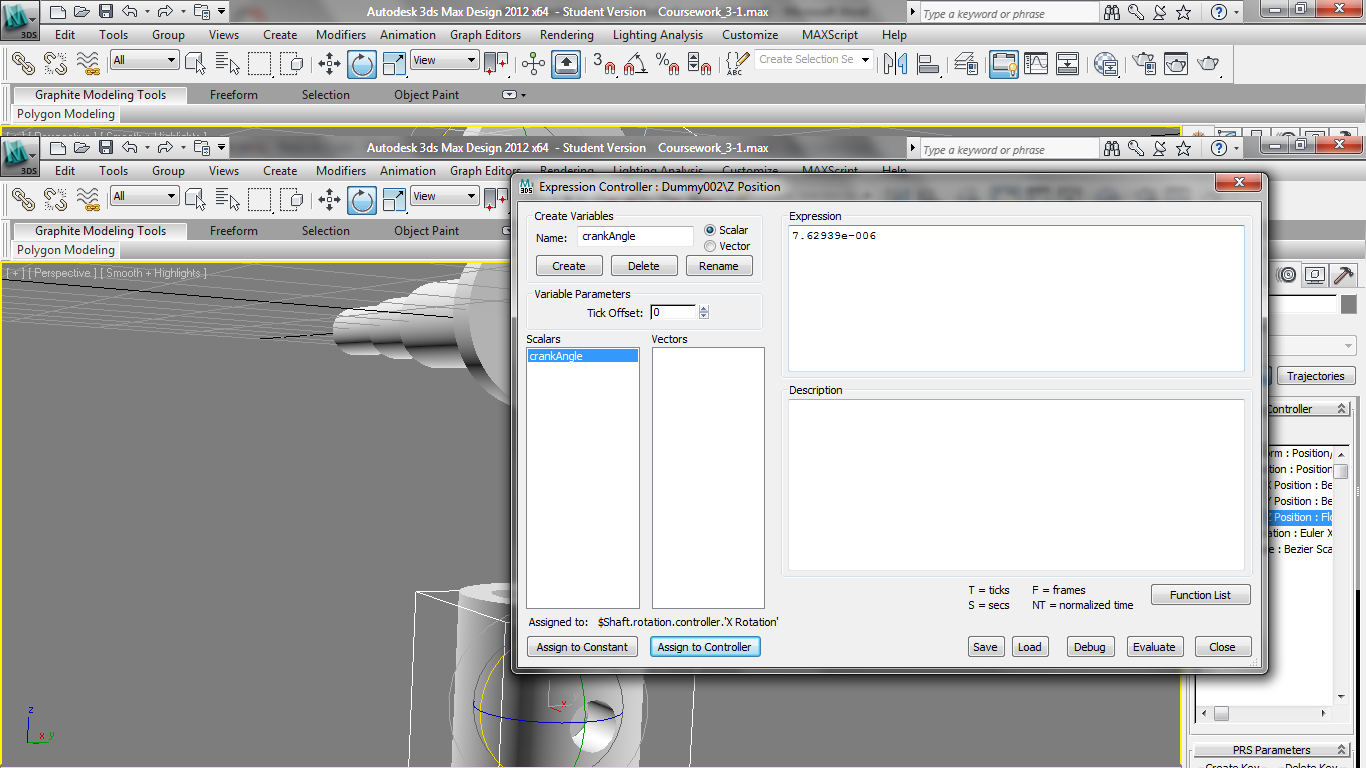This screenshot has height=768, width=1366.
Task: Click the Align tool icon
Action: pyautogui.click(x=928, y=63)
